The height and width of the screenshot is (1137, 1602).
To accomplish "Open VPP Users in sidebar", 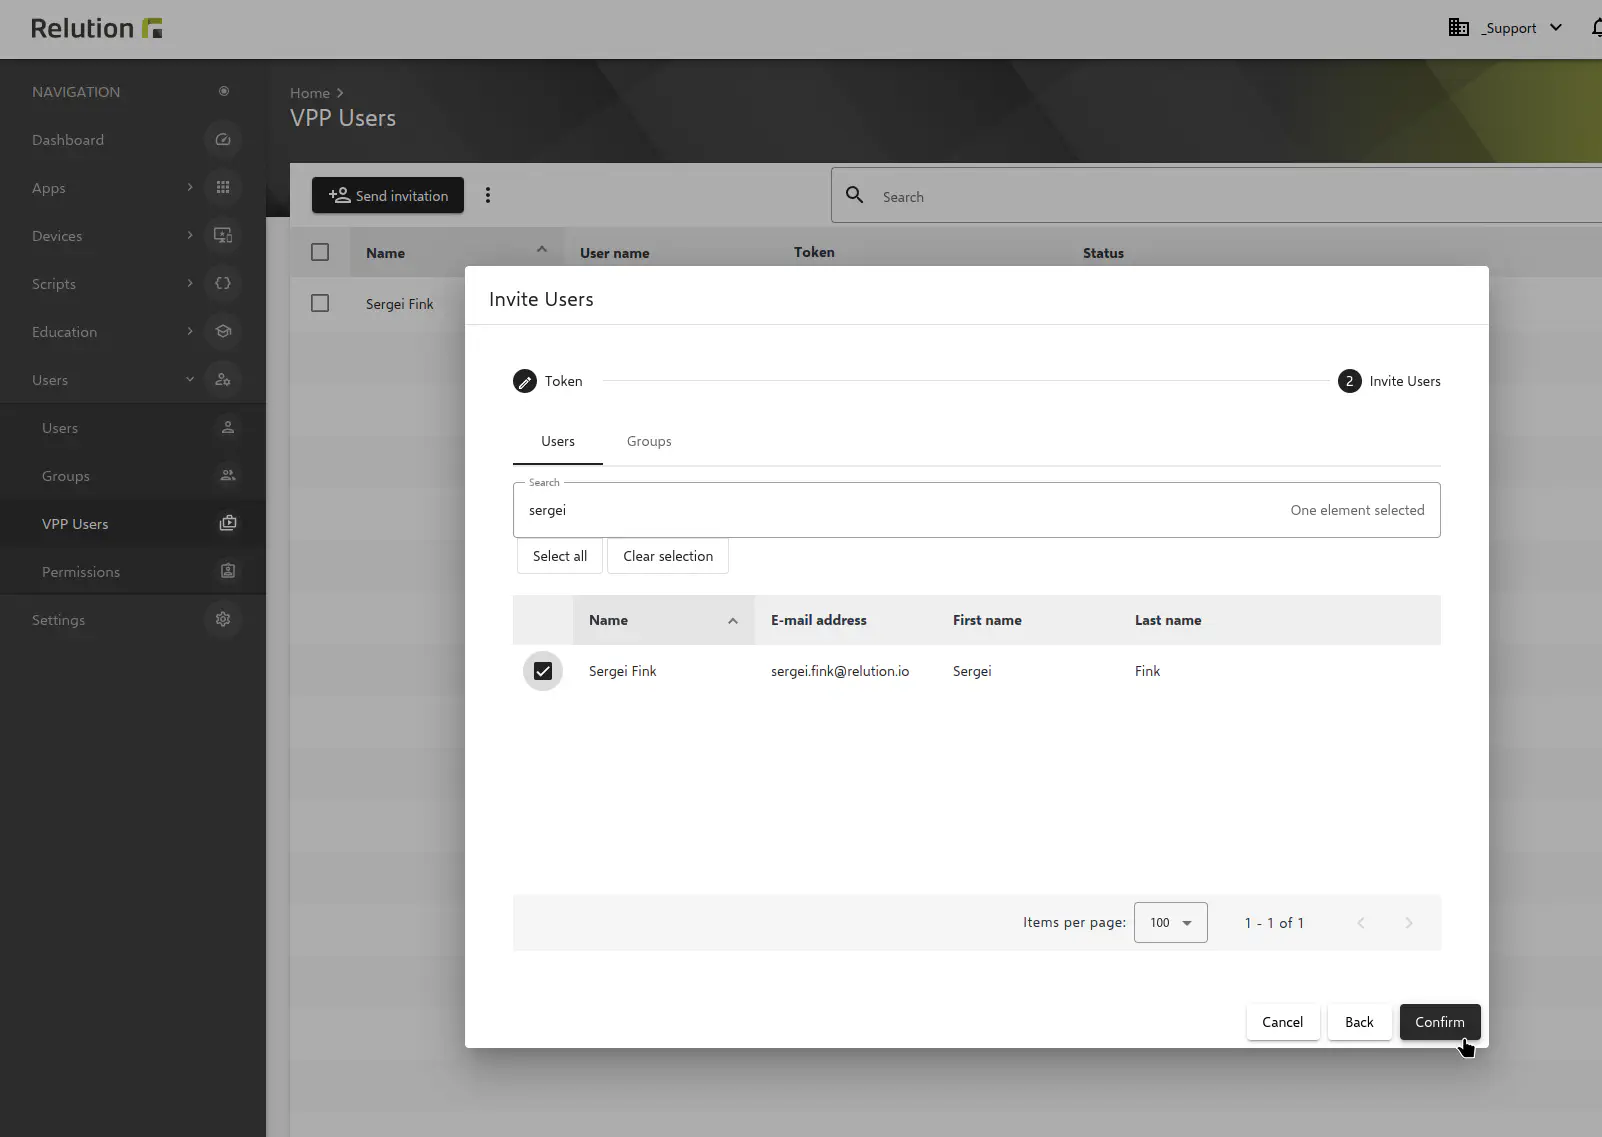I will click(x=75, y=524).
